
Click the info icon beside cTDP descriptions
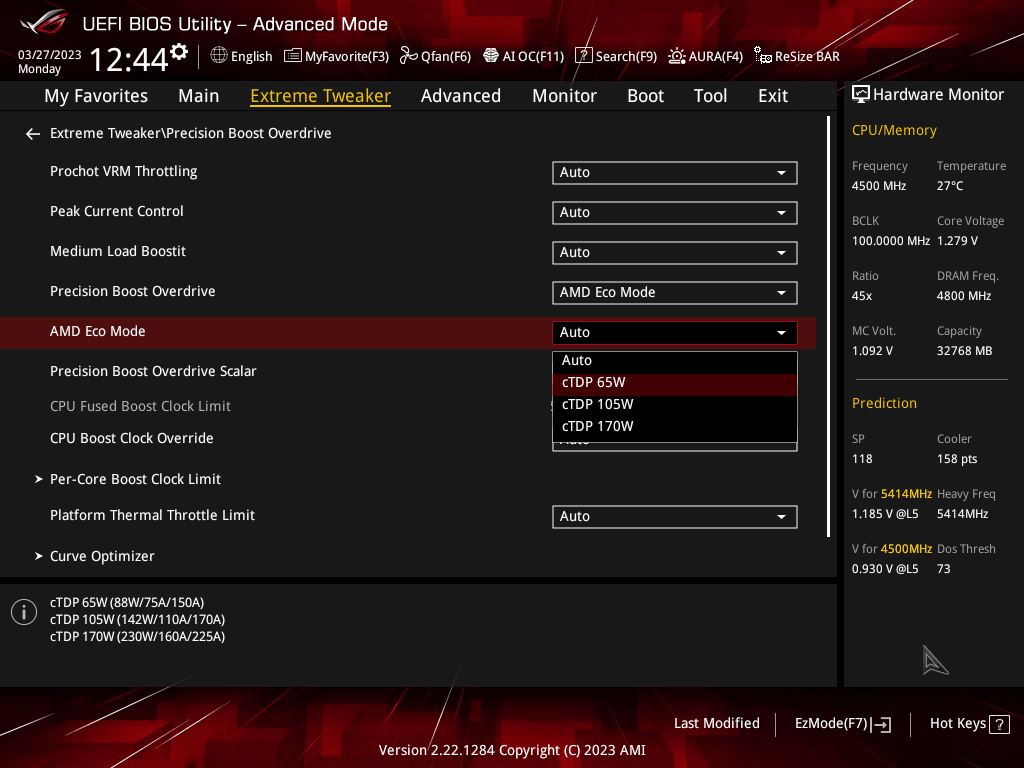click(24, 612)
